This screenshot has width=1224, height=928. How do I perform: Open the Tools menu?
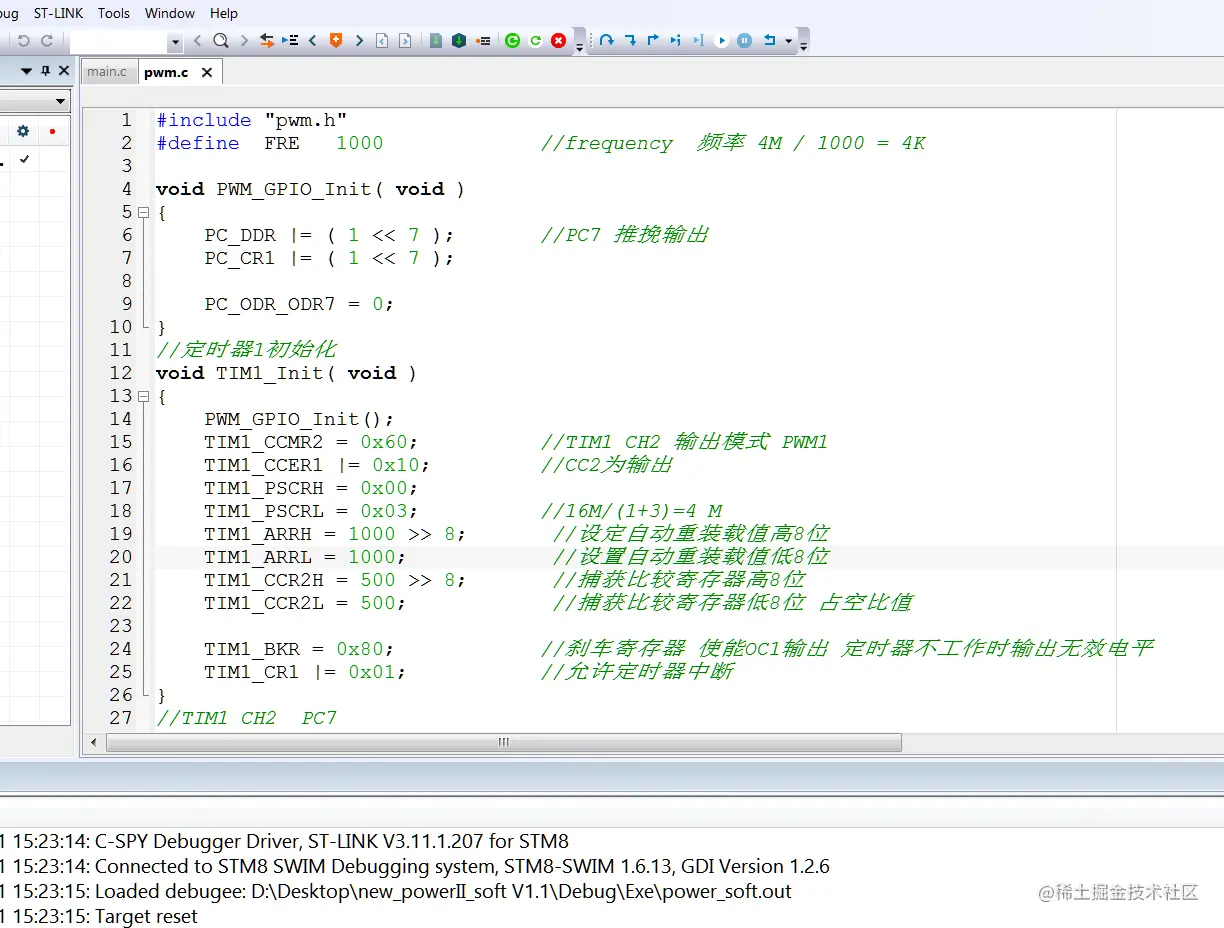pos(114,13)
